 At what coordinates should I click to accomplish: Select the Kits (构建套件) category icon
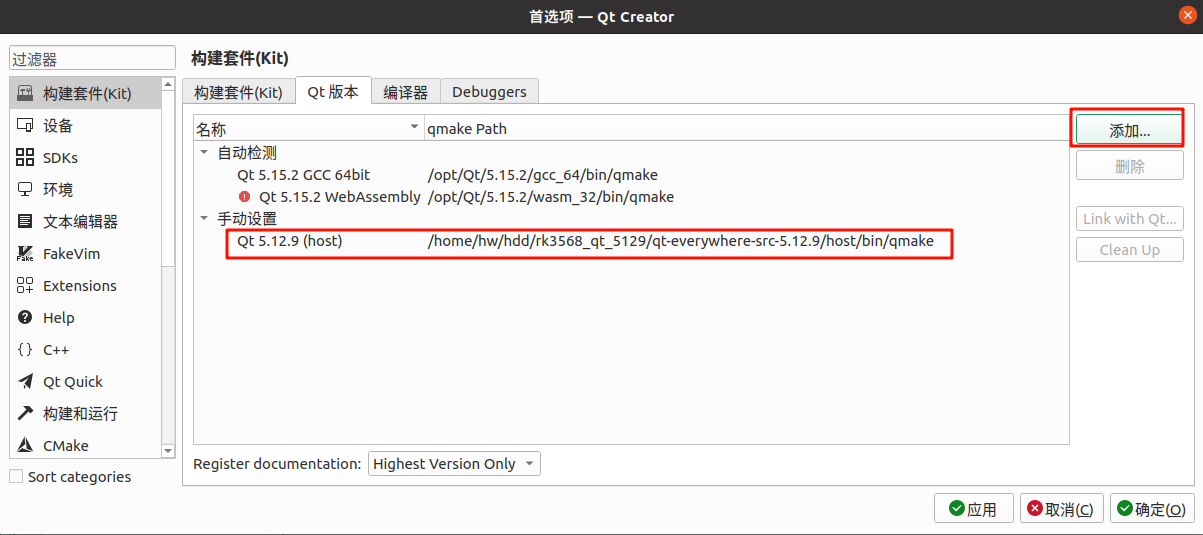pyautogui.click(x=25, y=94)
